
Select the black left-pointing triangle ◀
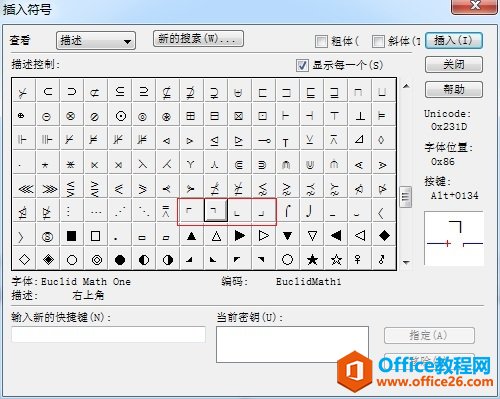coord(336,235)
